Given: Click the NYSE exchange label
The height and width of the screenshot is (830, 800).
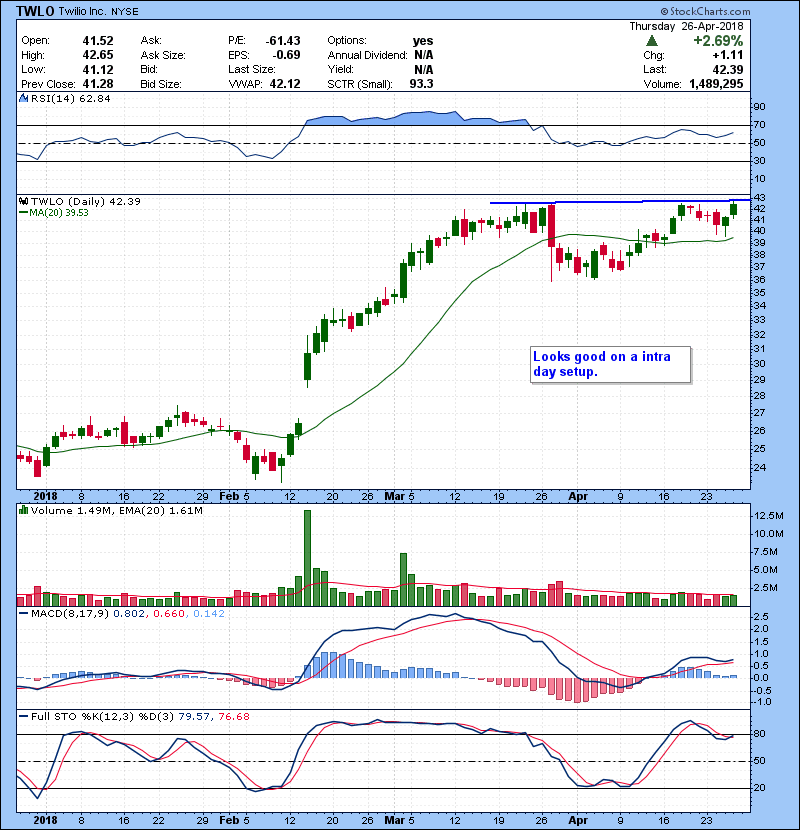Looking at the screenshot, I should pyautogui.click(x=125, y=12).
